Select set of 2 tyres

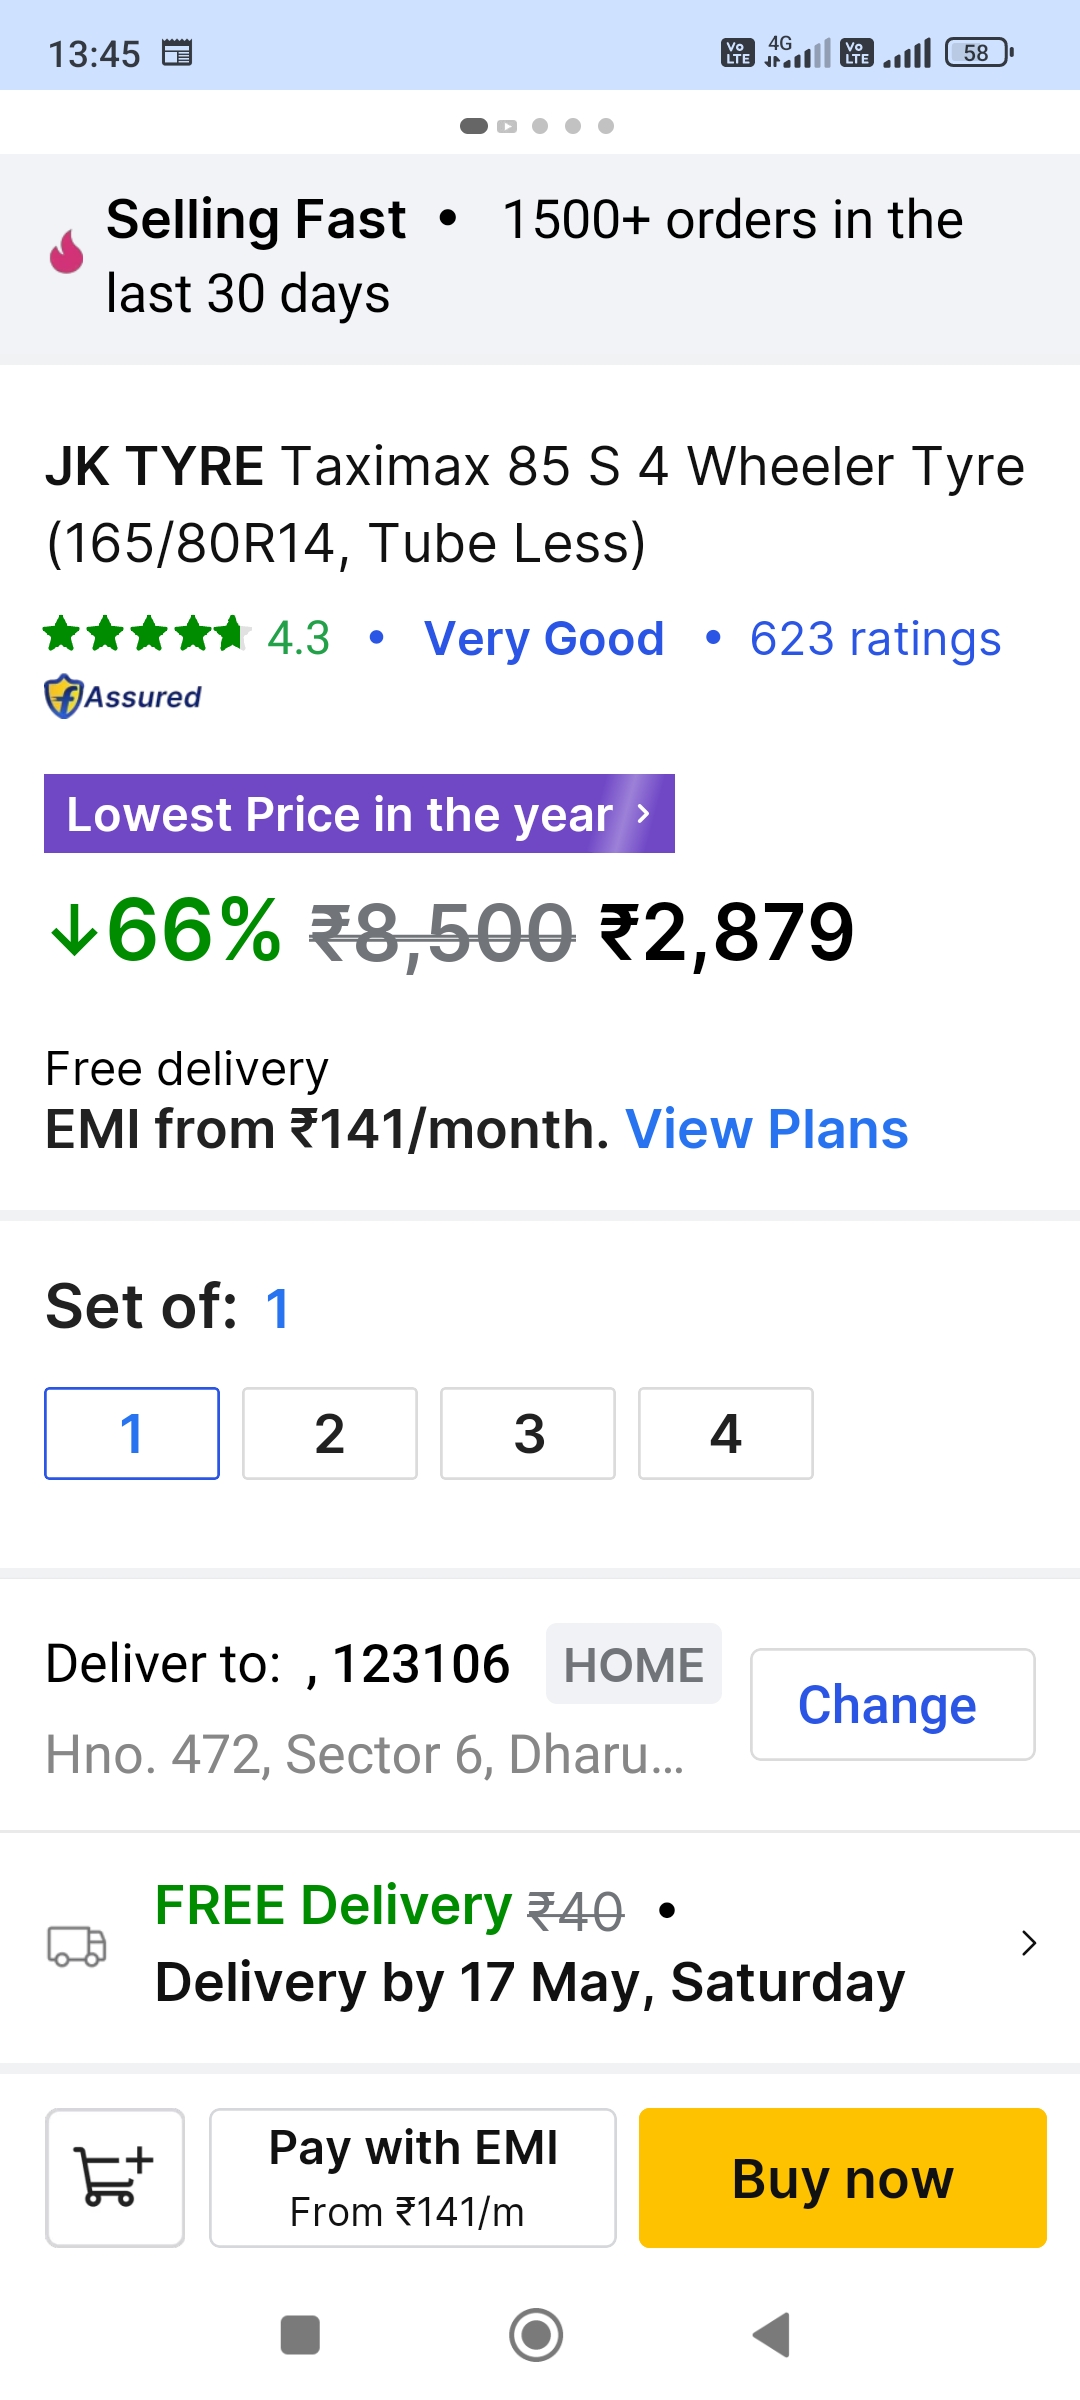[x=330, y=1433]
